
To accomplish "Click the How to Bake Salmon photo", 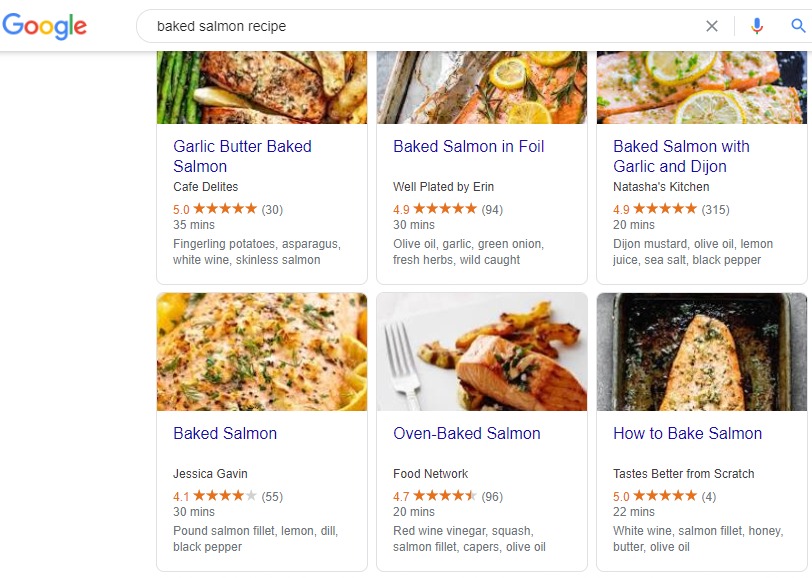I will (x=702, y=352).
